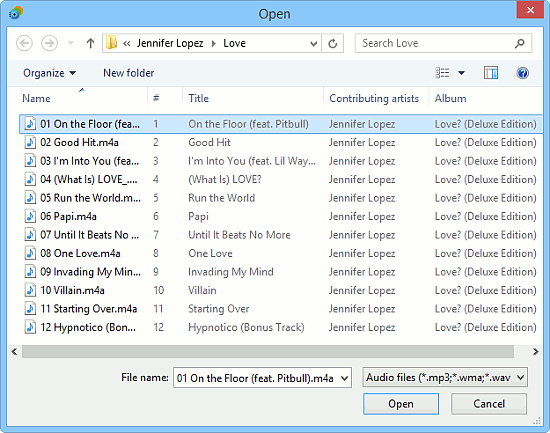Click the File name input field
This screenshot has height=433, width=550.
pos(256,378)
